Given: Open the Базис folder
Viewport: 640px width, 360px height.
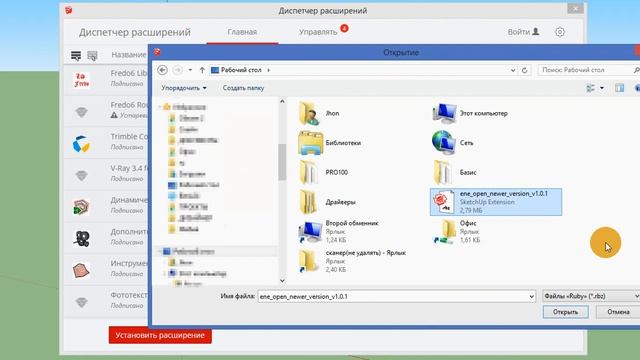Looking at the screenshot, I should click(454, 172).
